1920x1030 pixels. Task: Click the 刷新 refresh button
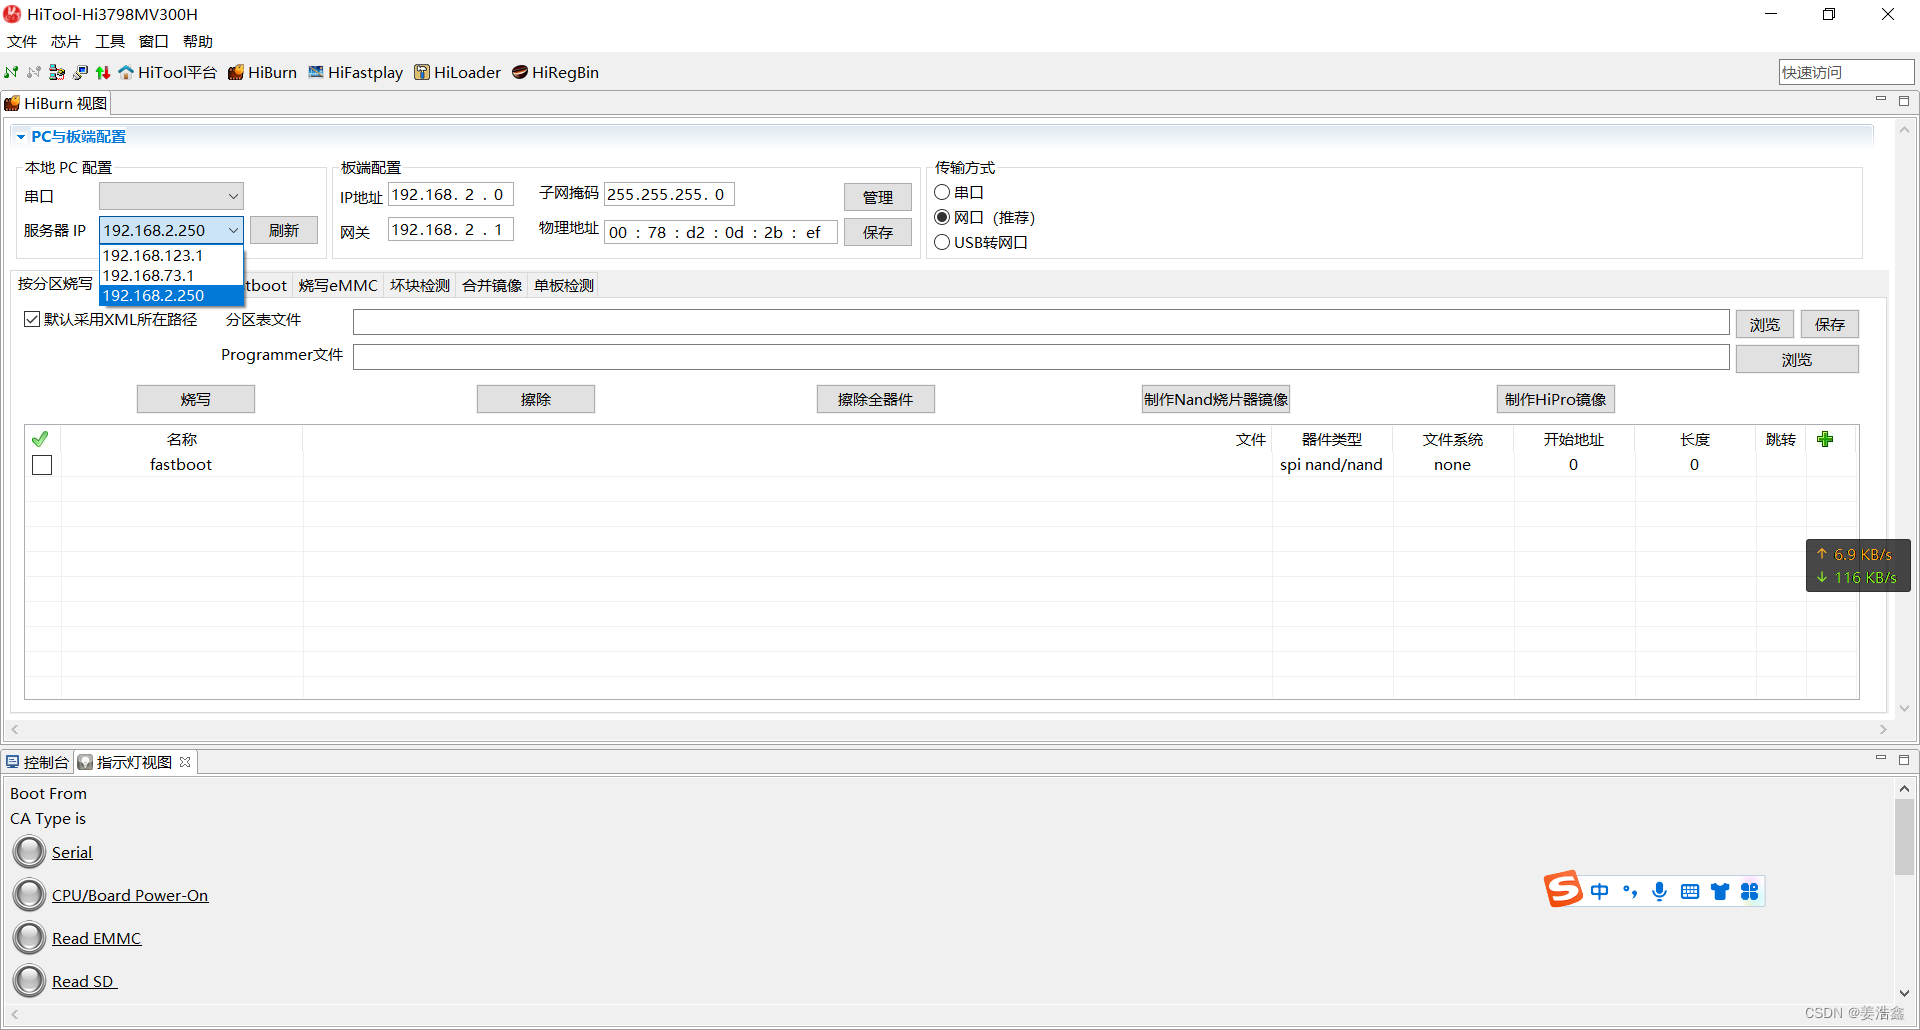(x=284, y=230)
